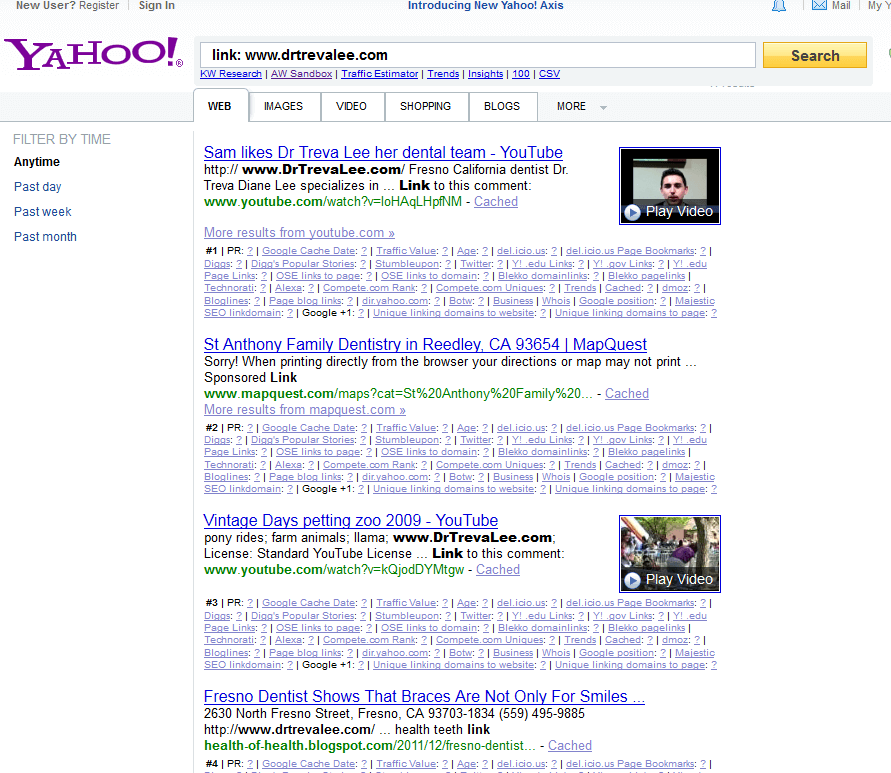Click Trends under the search box
This screenshot has width=891, height=773.
pyautogui.click(x=443, y=74)
